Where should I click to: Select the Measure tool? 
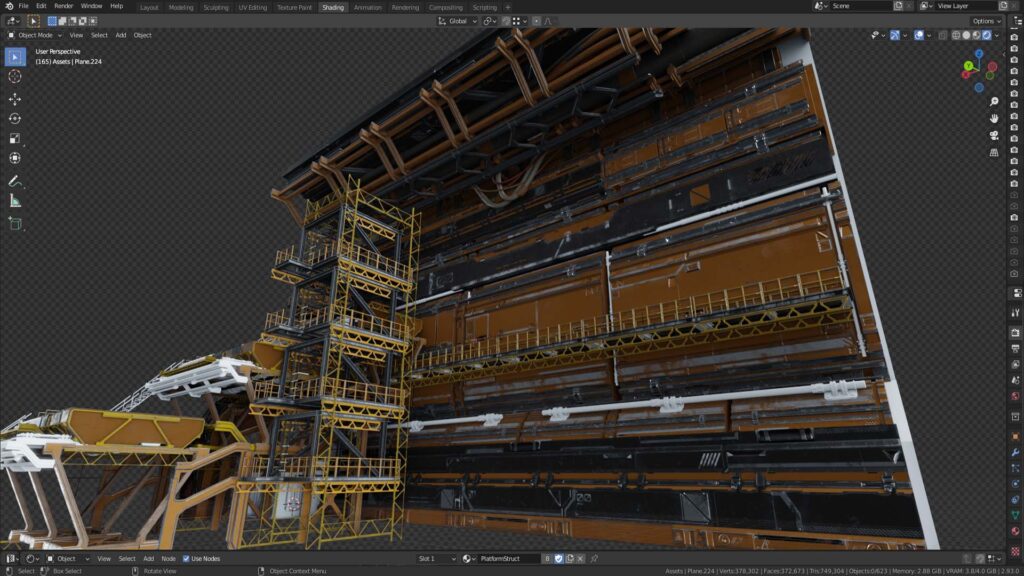tap(15, 201)
